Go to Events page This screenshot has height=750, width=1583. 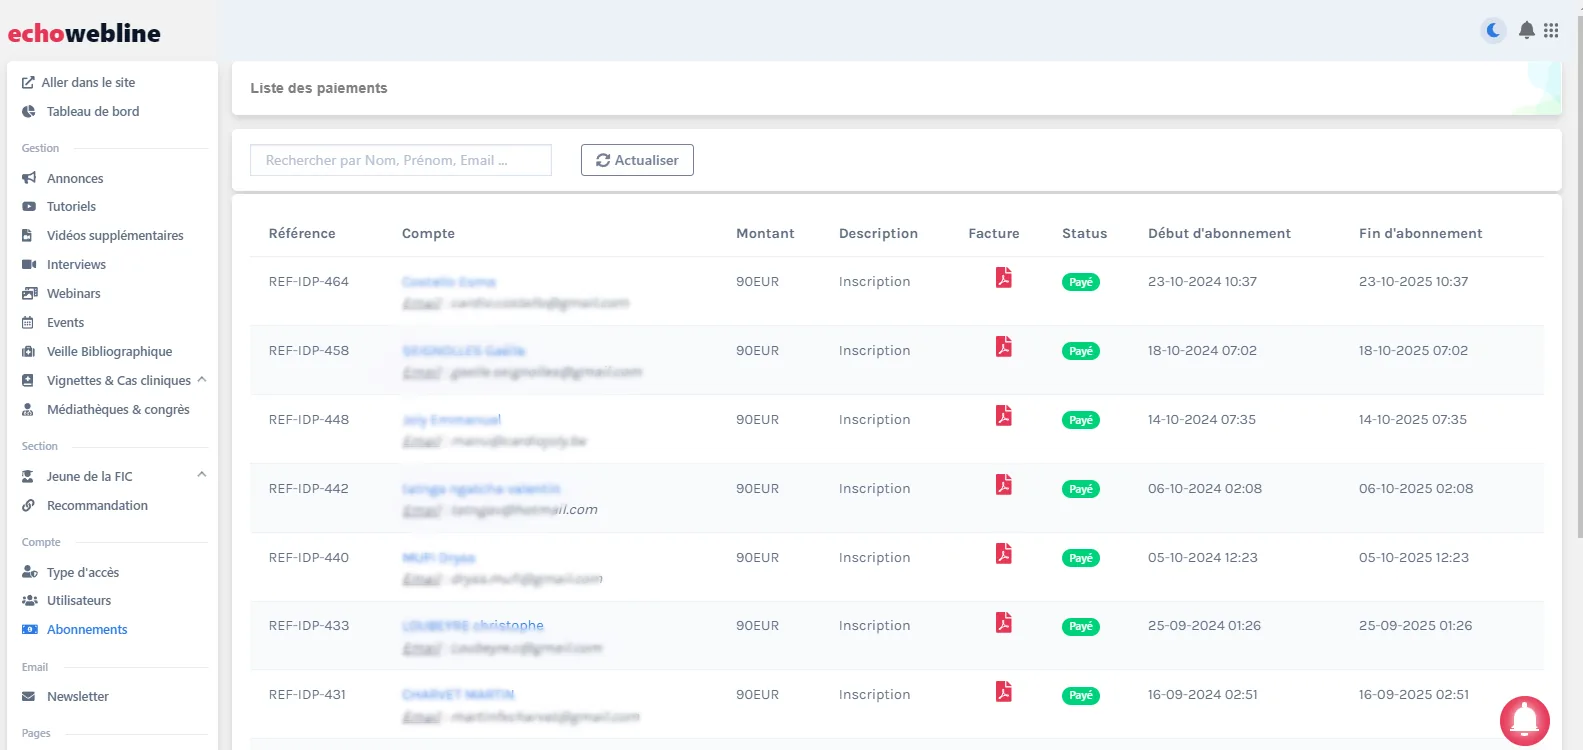[53, 322]
